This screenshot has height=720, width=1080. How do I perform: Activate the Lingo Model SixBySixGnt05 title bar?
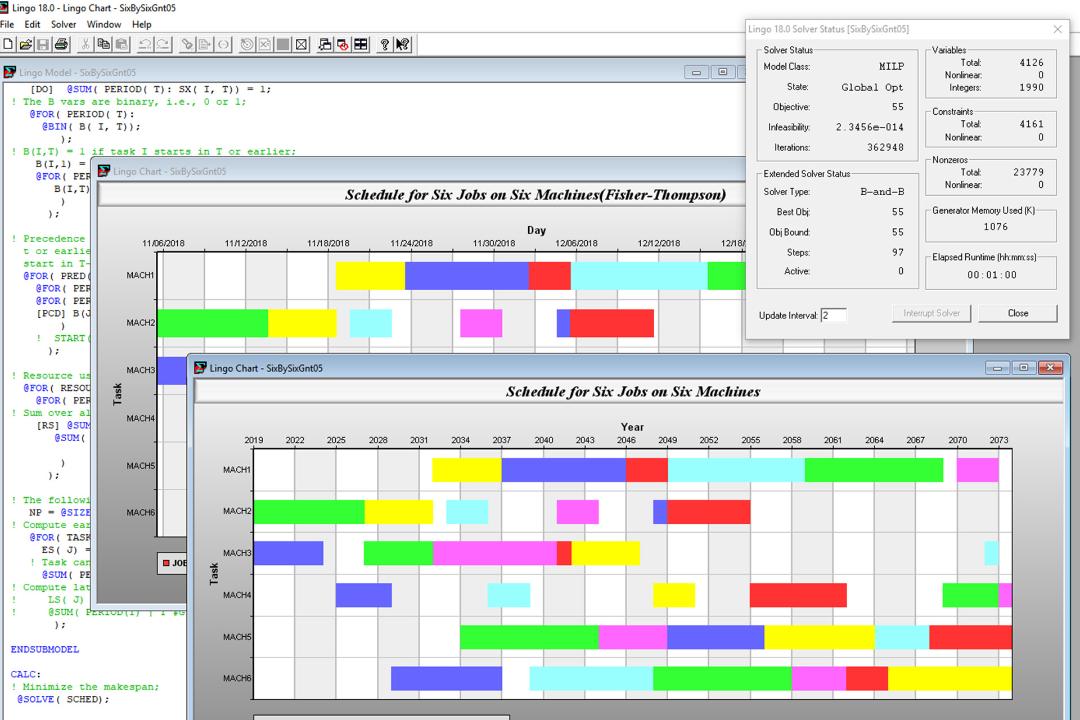coord(344,72)
